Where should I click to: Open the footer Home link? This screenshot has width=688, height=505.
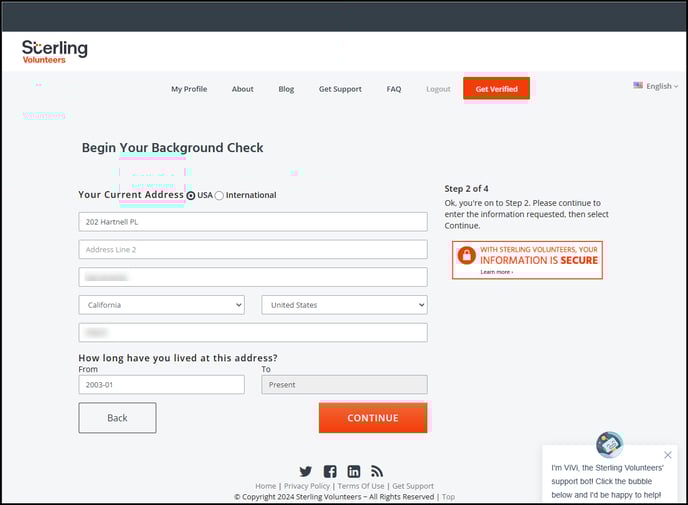click(x=265, y=486)
